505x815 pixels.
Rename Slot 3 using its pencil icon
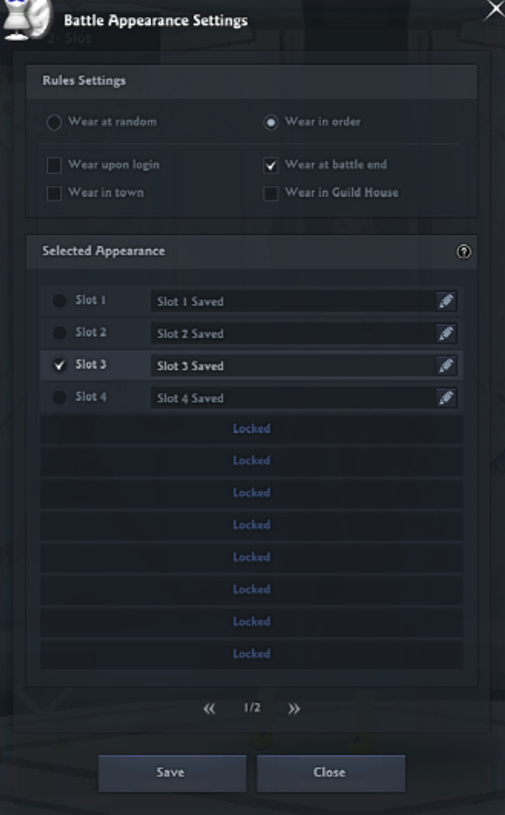pyautogui.click(x=446, y=365)
